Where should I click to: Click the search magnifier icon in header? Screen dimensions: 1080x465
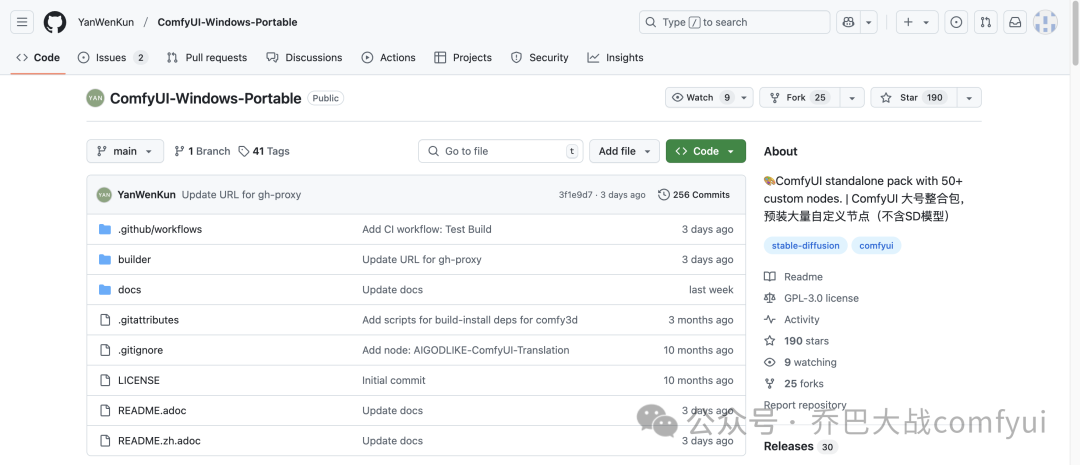click(x=651, y=22)
